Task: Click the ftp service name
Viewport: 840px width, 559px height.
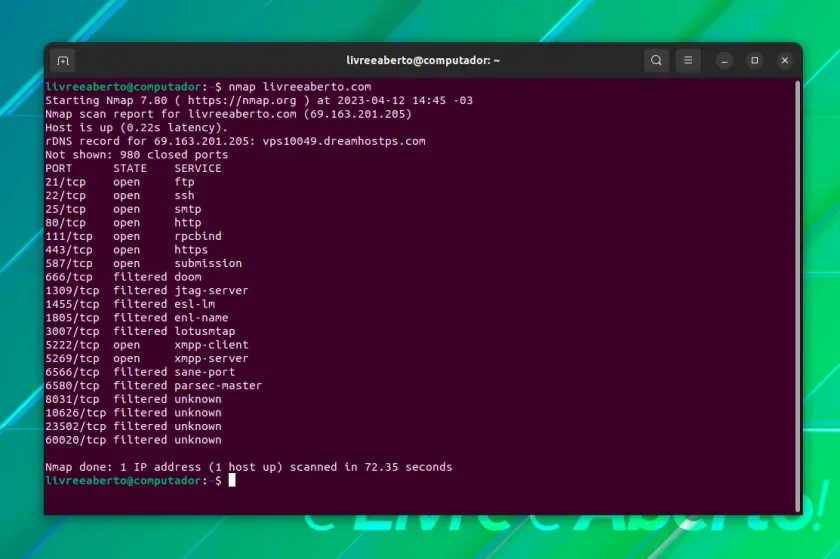Action: pyautogui.click(x=184, y=182)
